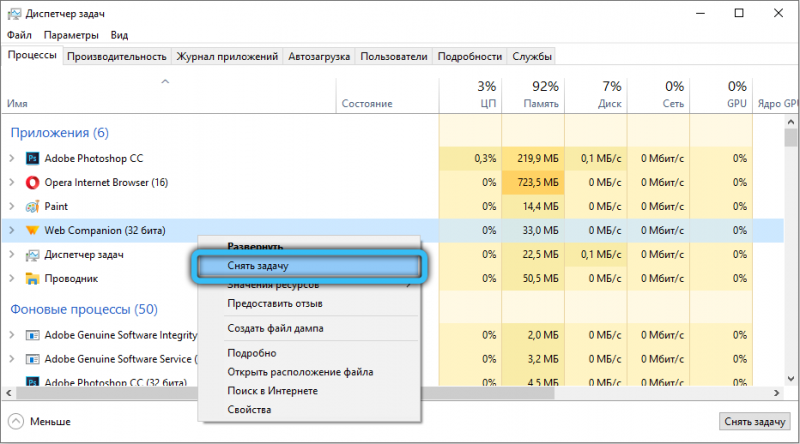The height and width of the screenshot is (444, 800).
Task: Click the Adobe Genuine Software Service icon
Action: (x=33, y=359)
